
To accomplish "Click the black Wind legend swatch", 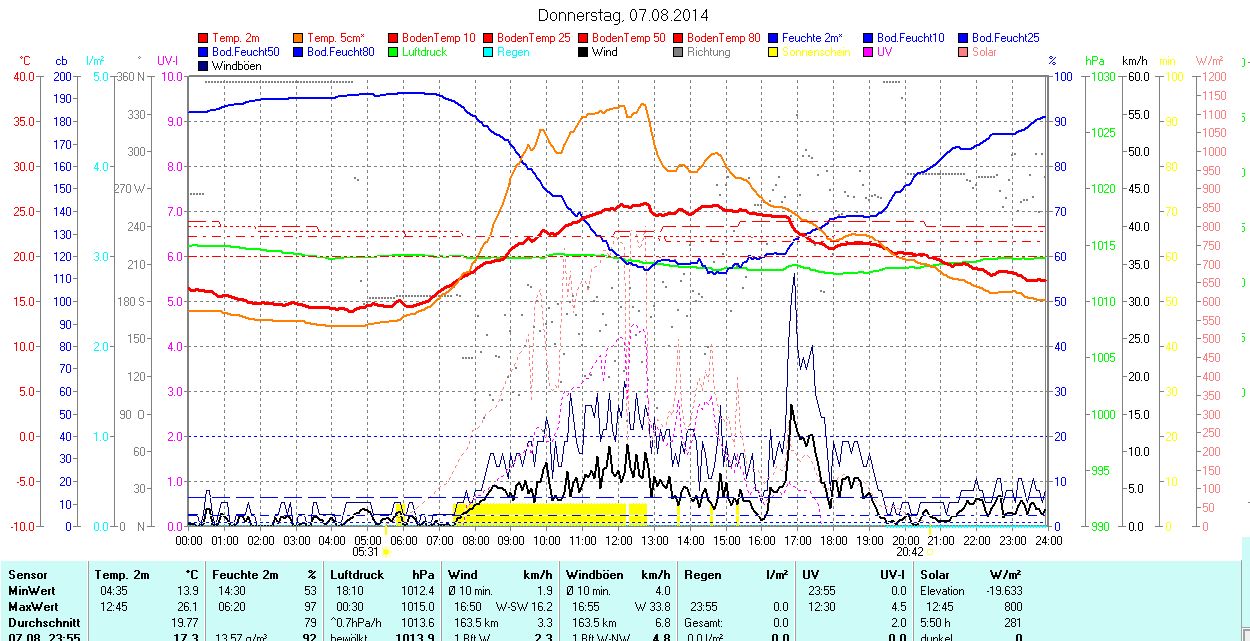I will [583, 52].
